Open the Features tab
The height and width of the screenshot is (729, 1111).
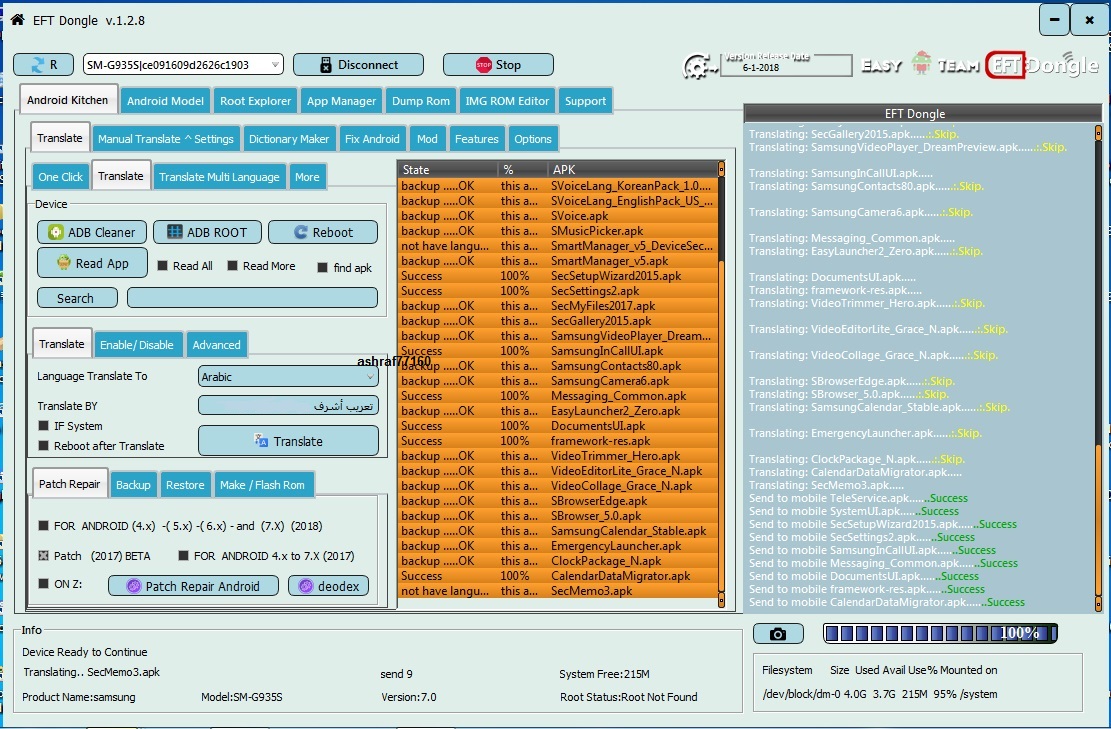(x=476, y=139)
